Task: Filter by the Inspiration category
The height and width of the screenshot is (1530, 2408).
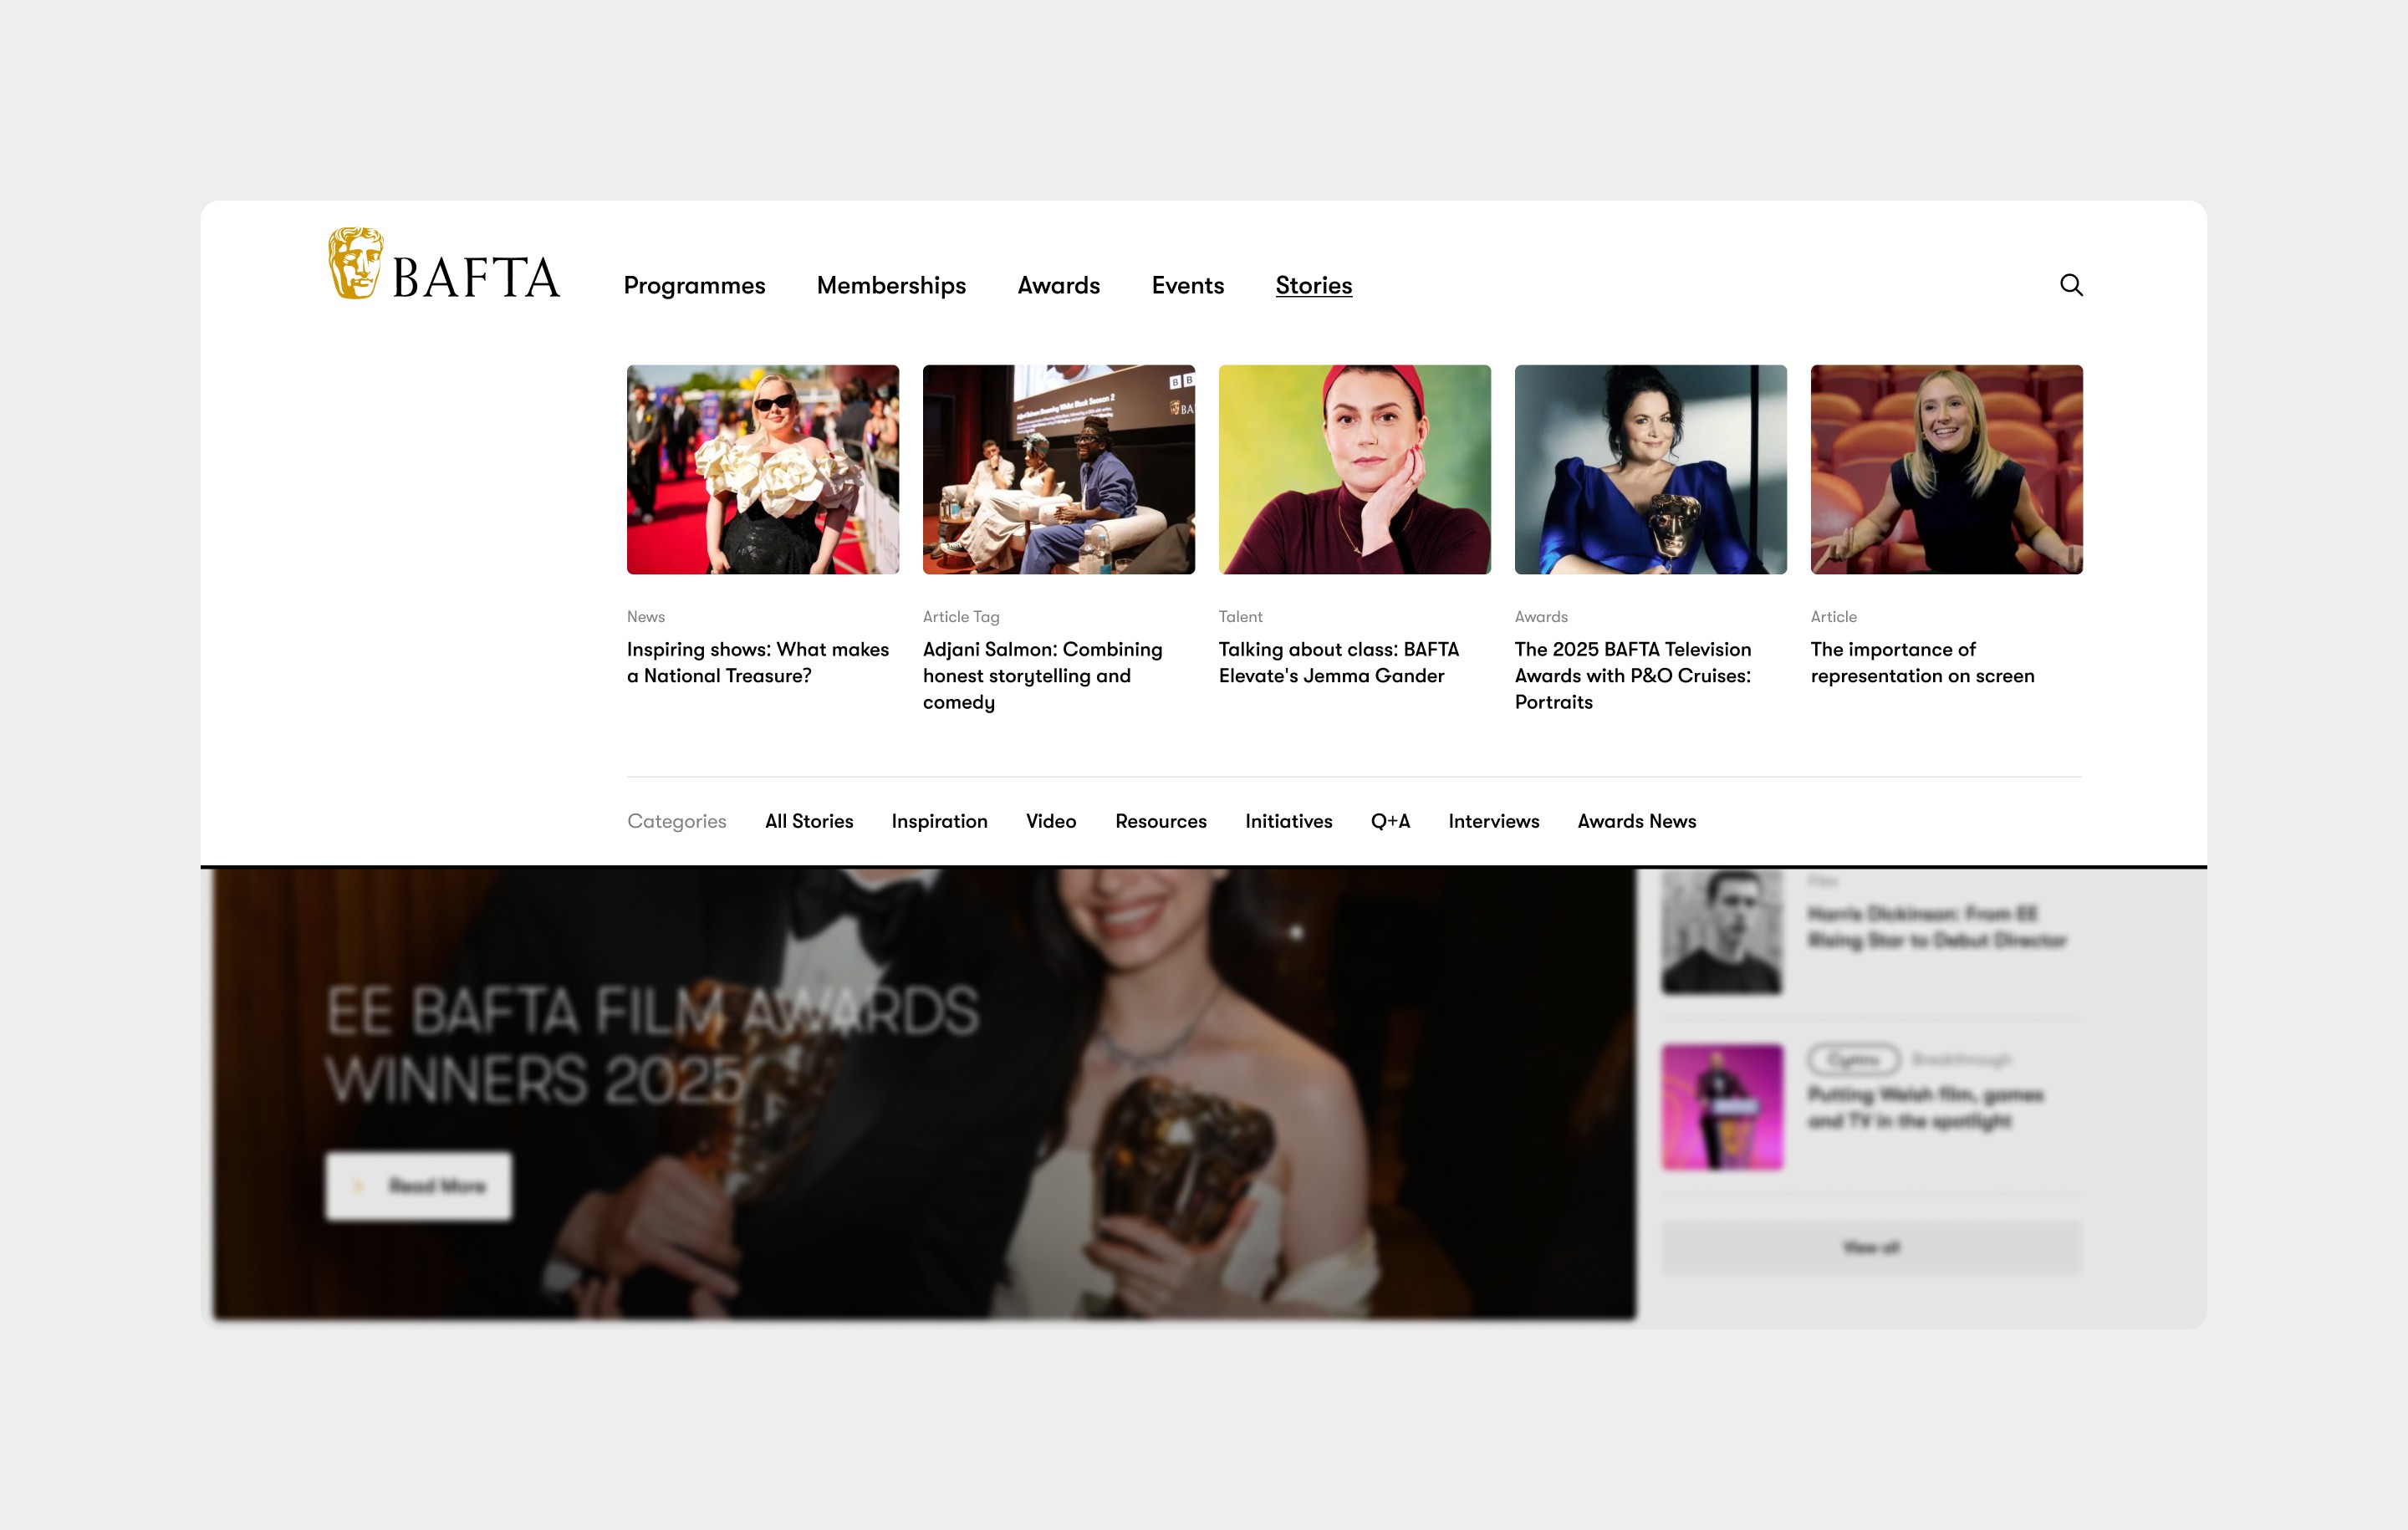Action: click(939, 821)
